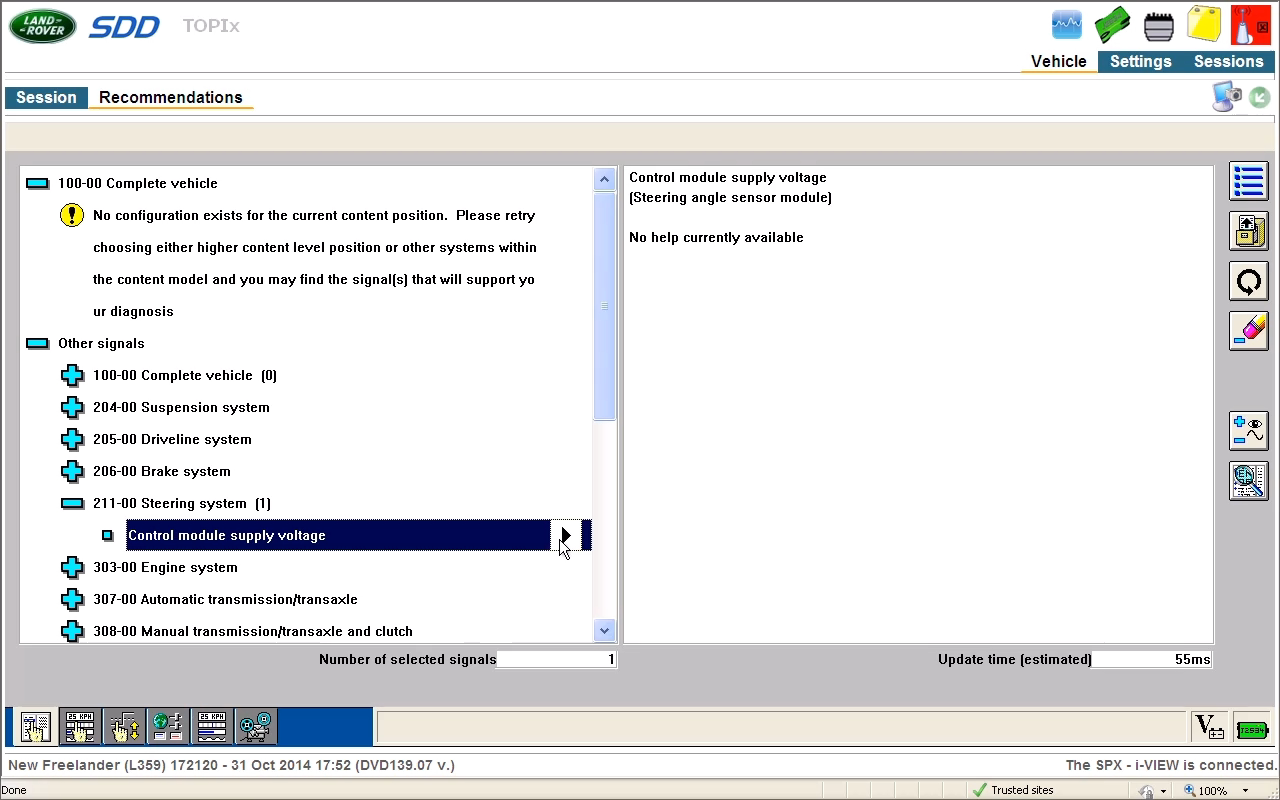Screen dimensions: 1280x800
Task: Expand 204-00 Suspension system node
Action: click(72, 407)
